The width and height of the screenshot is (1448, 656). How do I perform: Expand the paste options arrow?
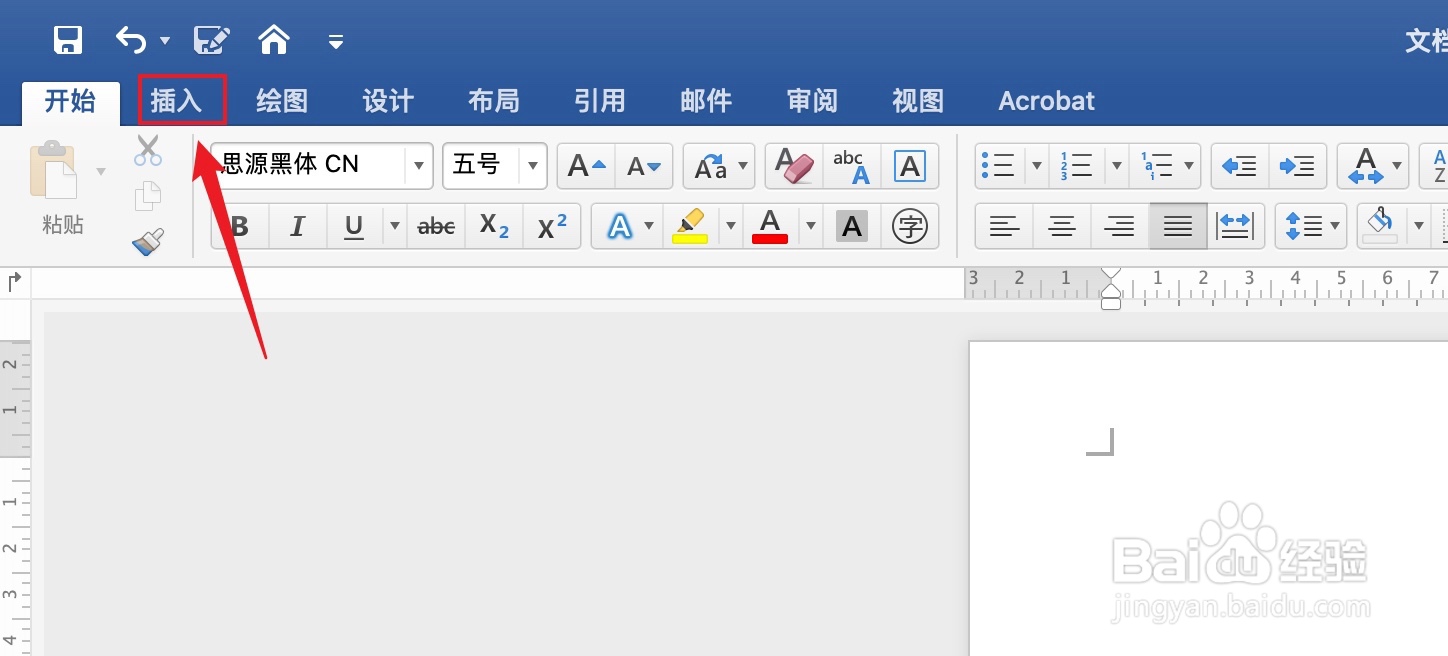coord(101,172)
